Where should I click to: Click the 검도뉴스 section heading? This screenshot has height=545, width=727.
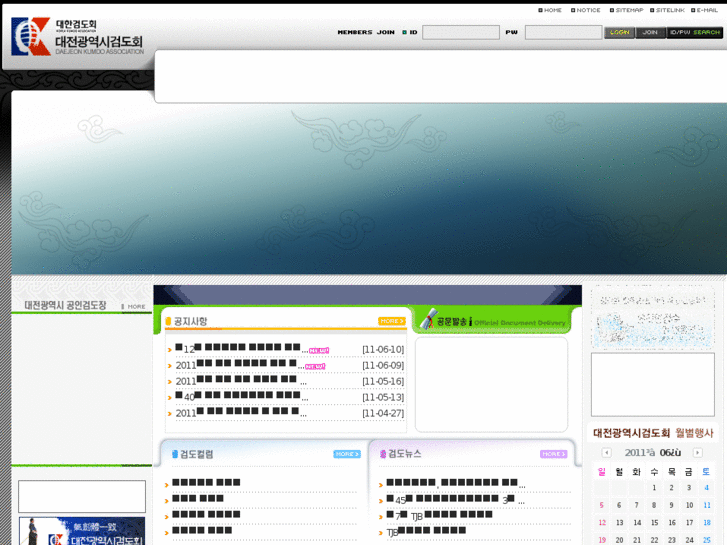[404, 454]
